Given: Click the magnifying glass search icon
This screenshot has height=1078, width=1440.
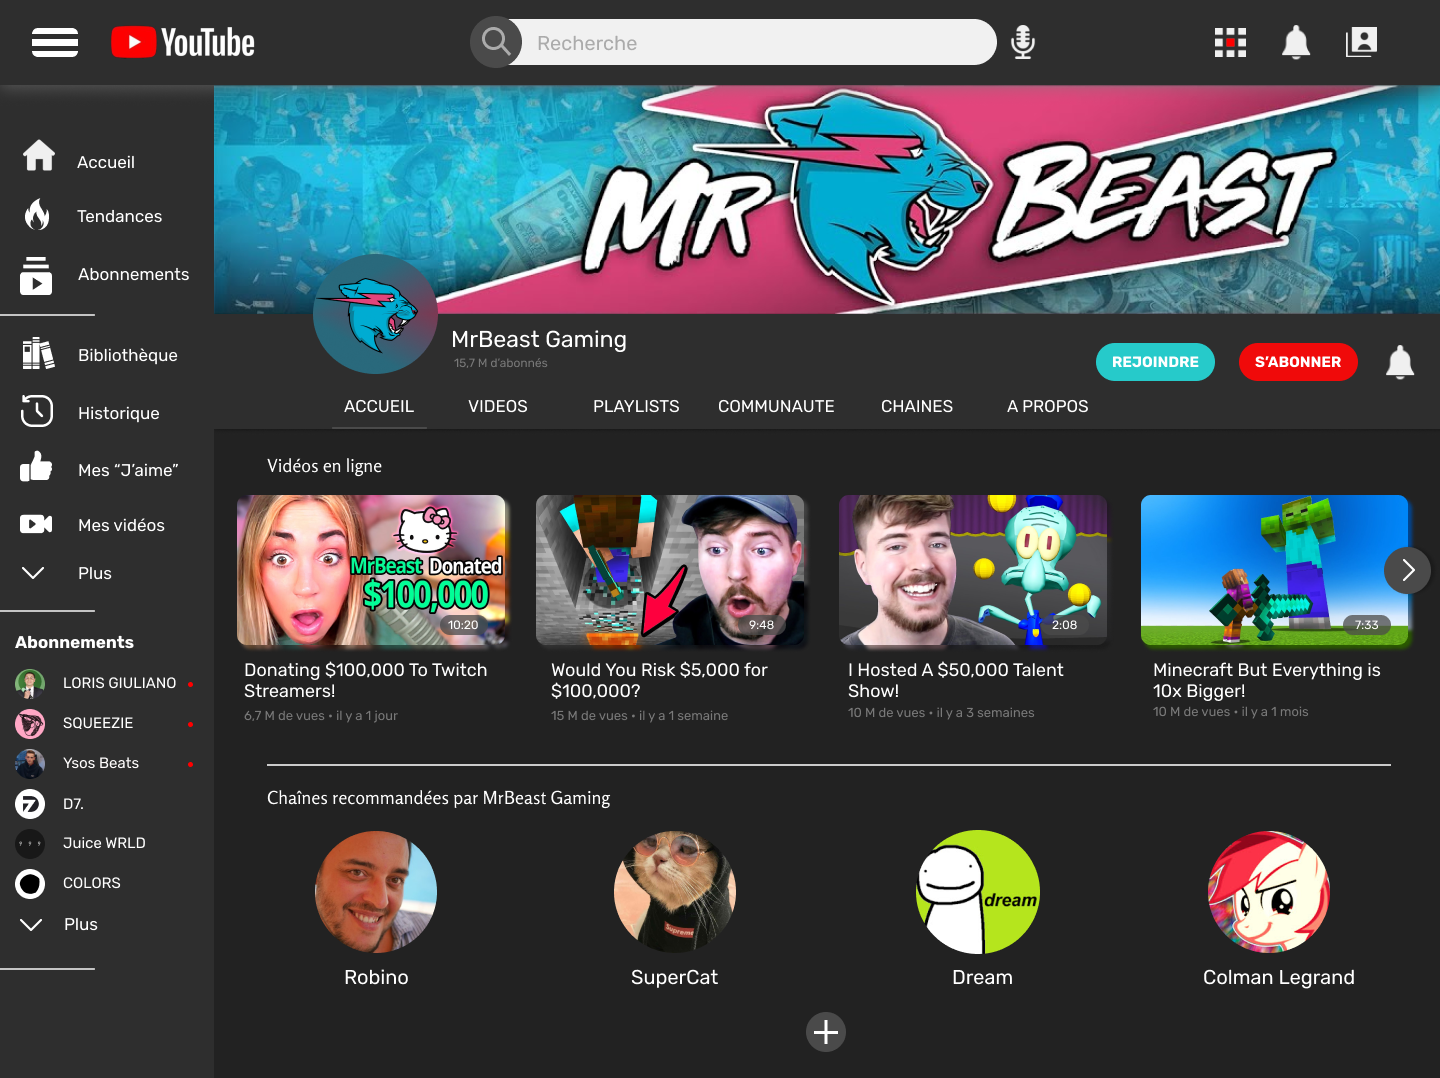Looking at the screenshot, I should coord(496,42).
